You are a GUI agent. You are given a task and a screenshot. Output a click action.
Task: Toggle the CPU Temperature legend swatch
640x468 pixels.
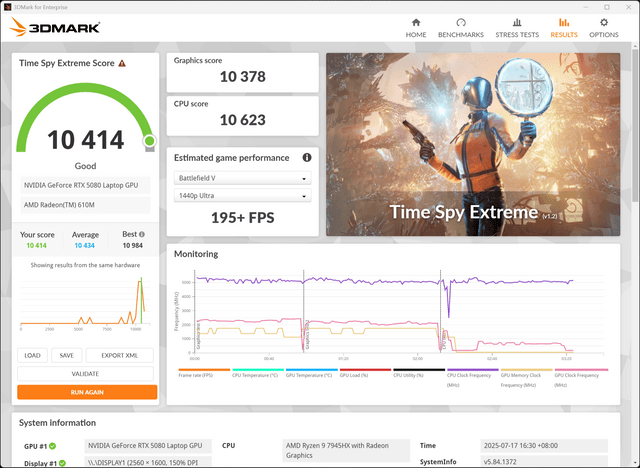click(x=258, y=370)
